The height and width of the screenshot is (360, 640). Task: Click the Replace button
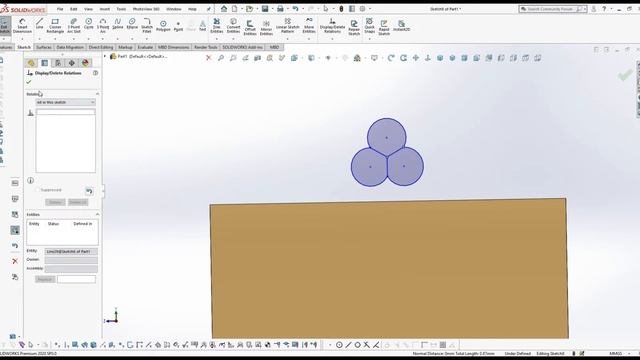click(x=45, y=279)
